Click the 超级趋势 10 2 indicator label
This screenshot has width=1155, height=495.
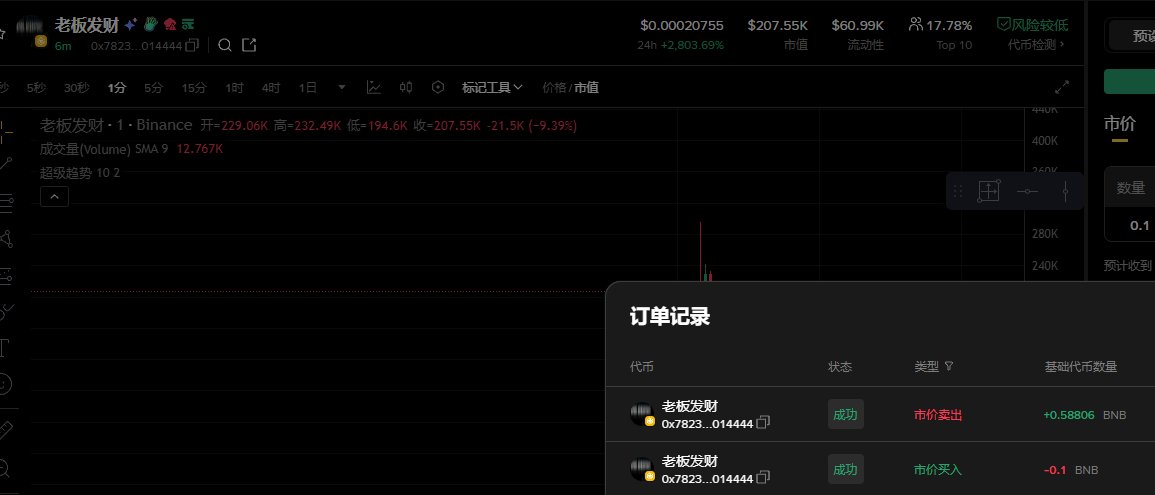(x=80, y=173)
